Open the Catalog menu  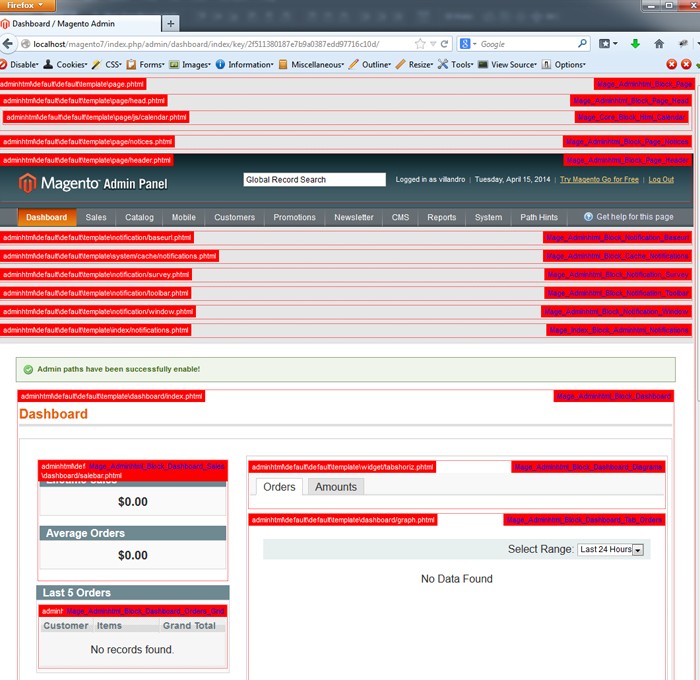[x=139, y=217]
